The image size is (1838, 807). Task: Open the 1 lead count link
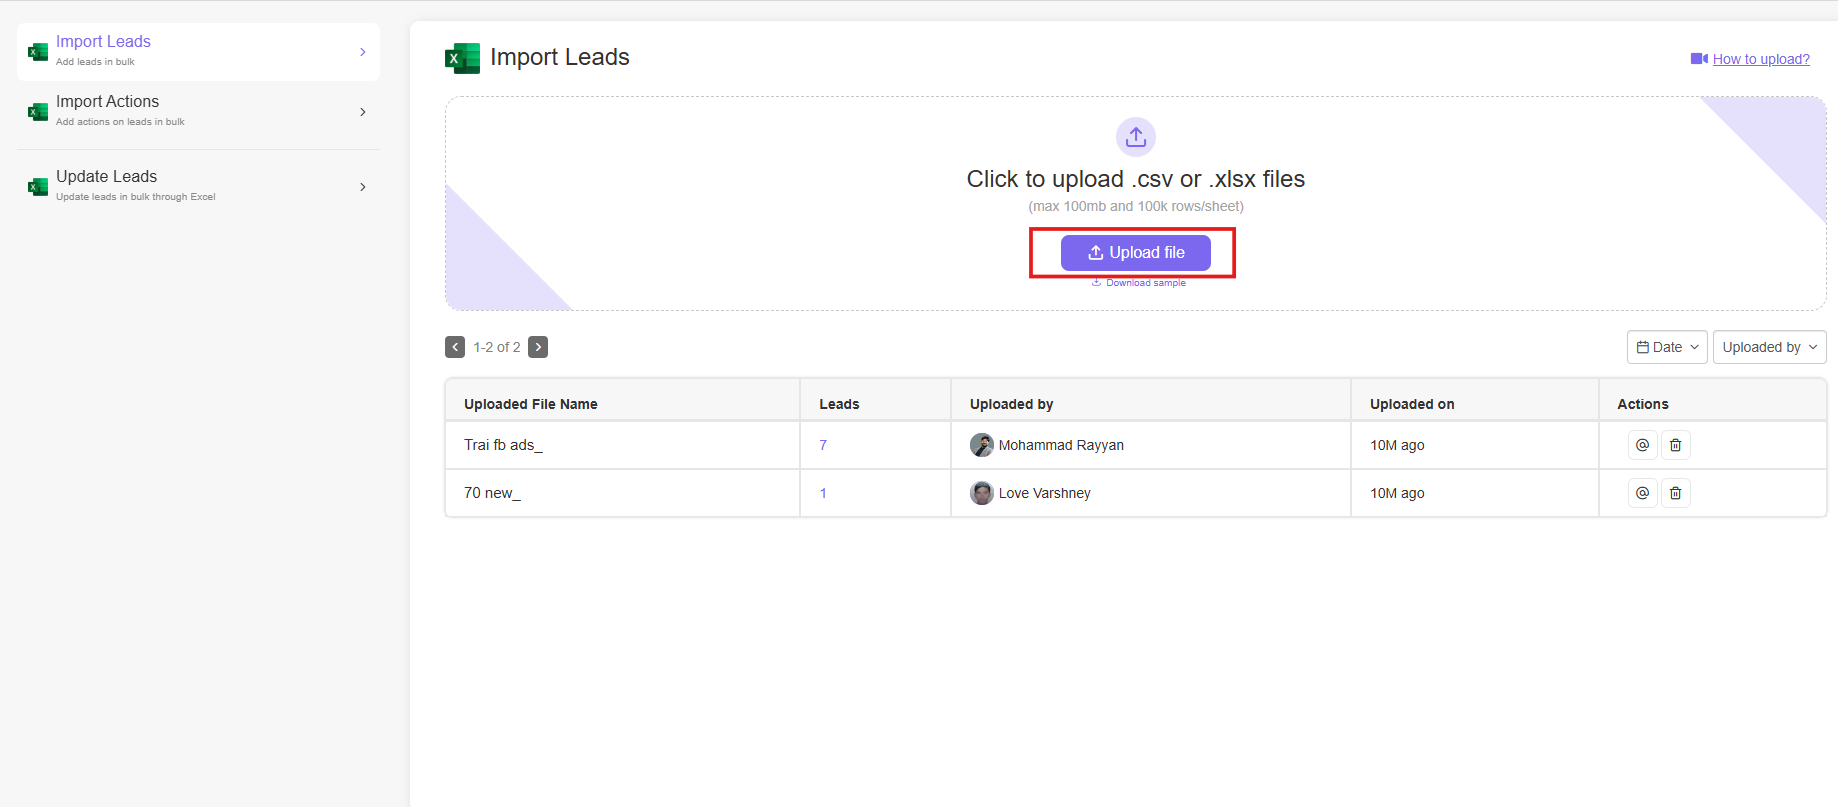point(823,493)
